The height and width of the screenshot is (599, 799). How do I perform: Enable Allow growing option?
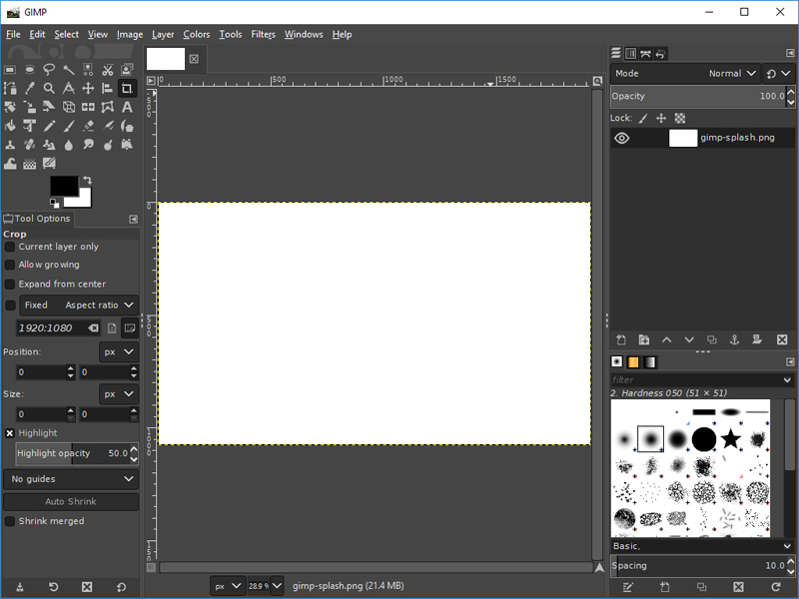[x=9, y=265]
